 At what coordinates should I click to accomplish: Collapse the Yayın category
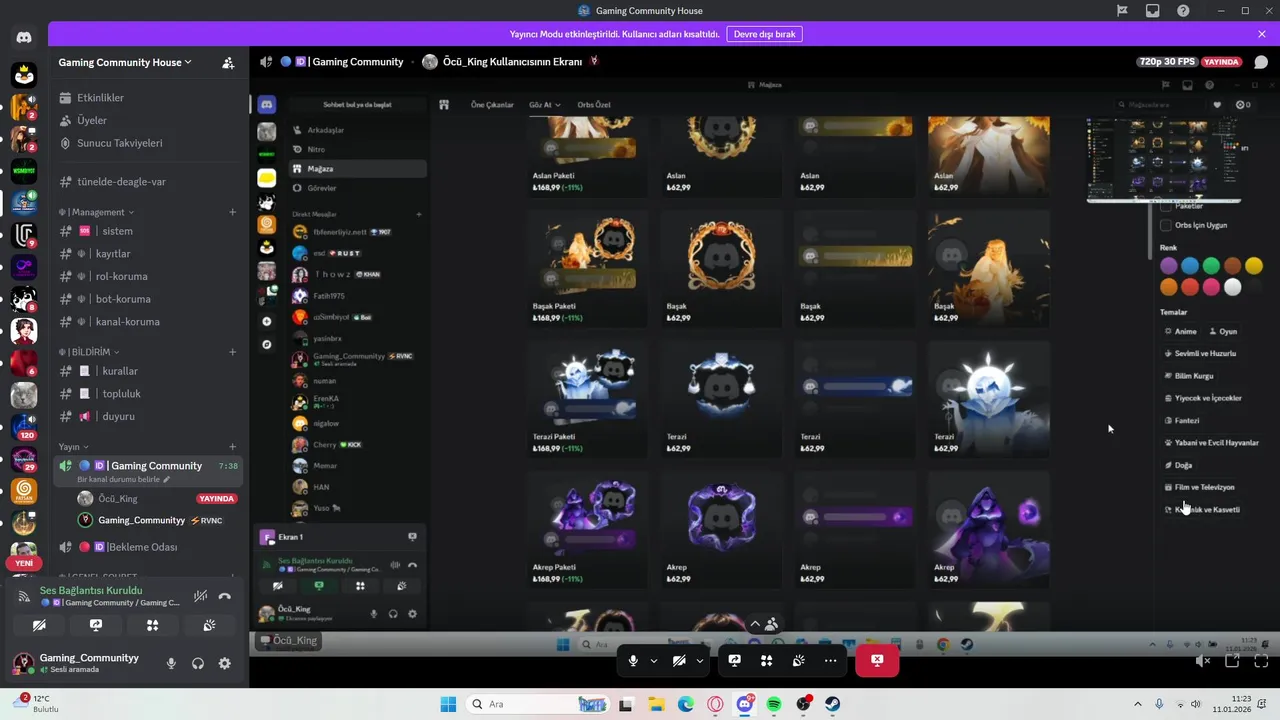point(73,447)
